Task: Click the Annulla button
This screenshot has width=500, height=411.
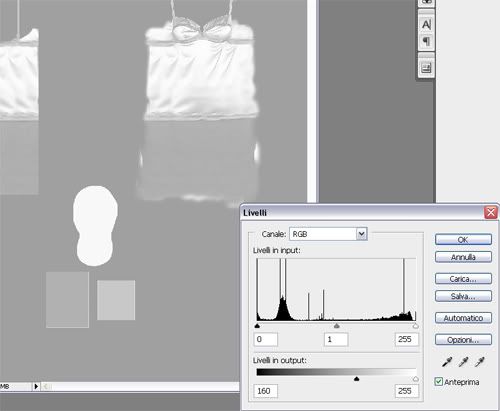Action: [x=463, y=257]
